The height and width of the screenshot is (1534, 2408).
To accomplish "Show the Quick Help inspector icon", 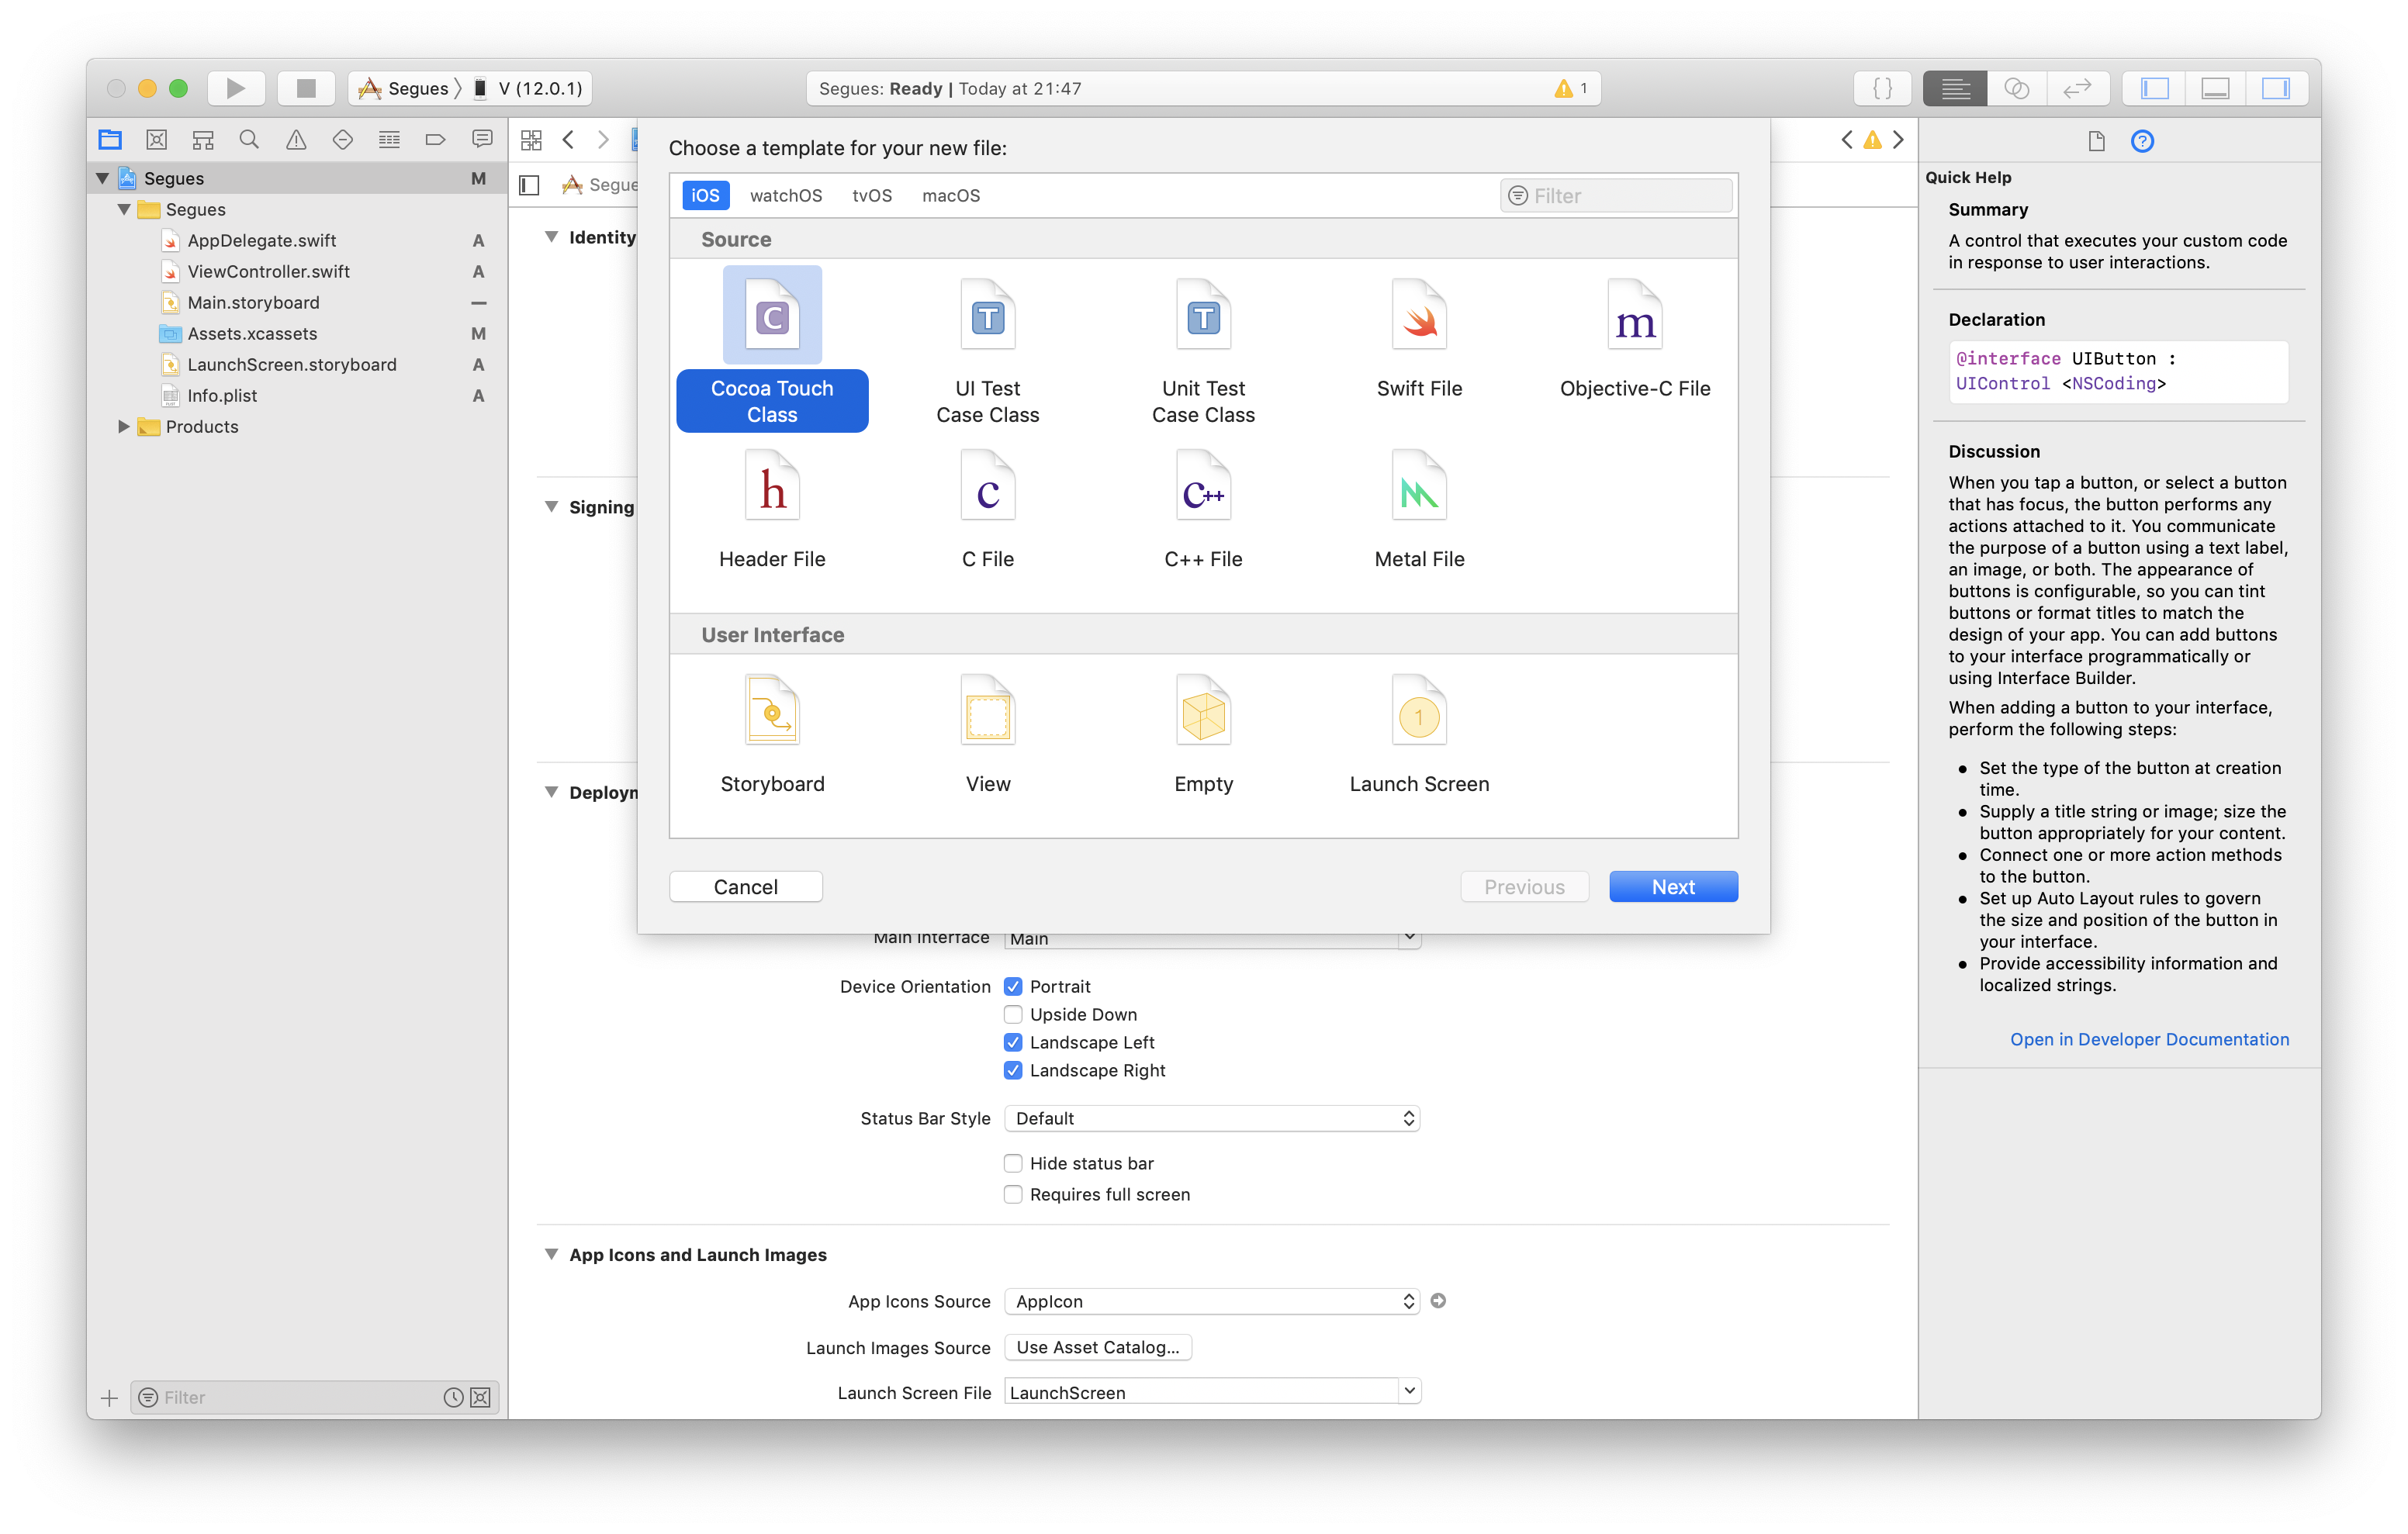I will click(x=2141, y=141).
